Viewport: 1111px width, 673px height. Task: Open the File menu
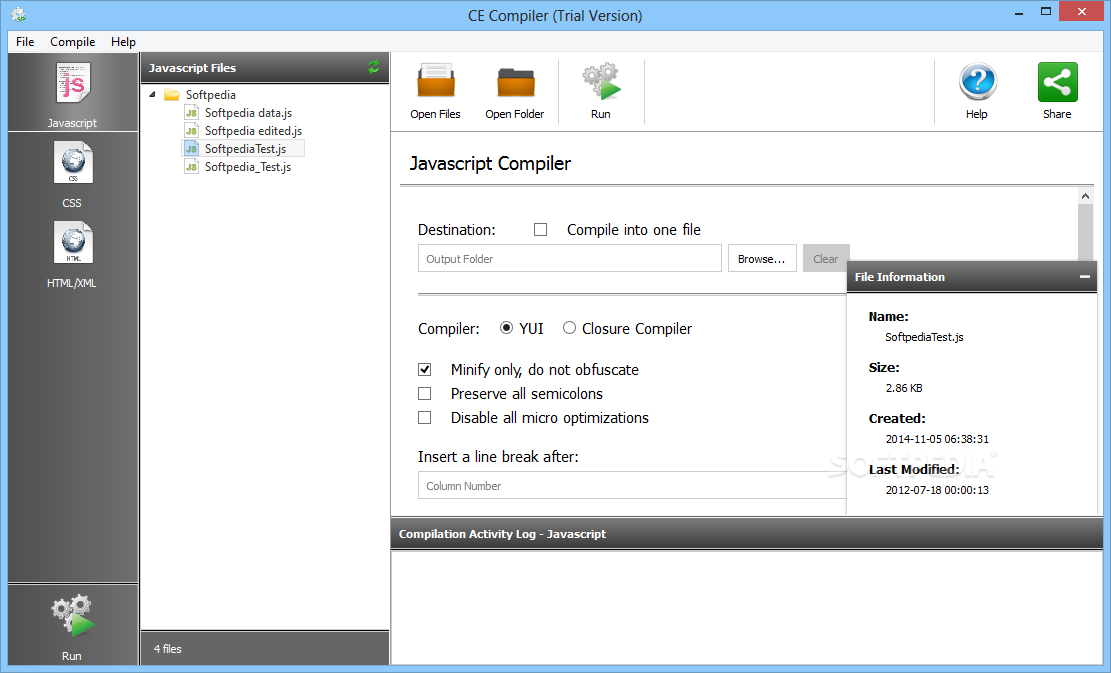(x=25, y=42)
